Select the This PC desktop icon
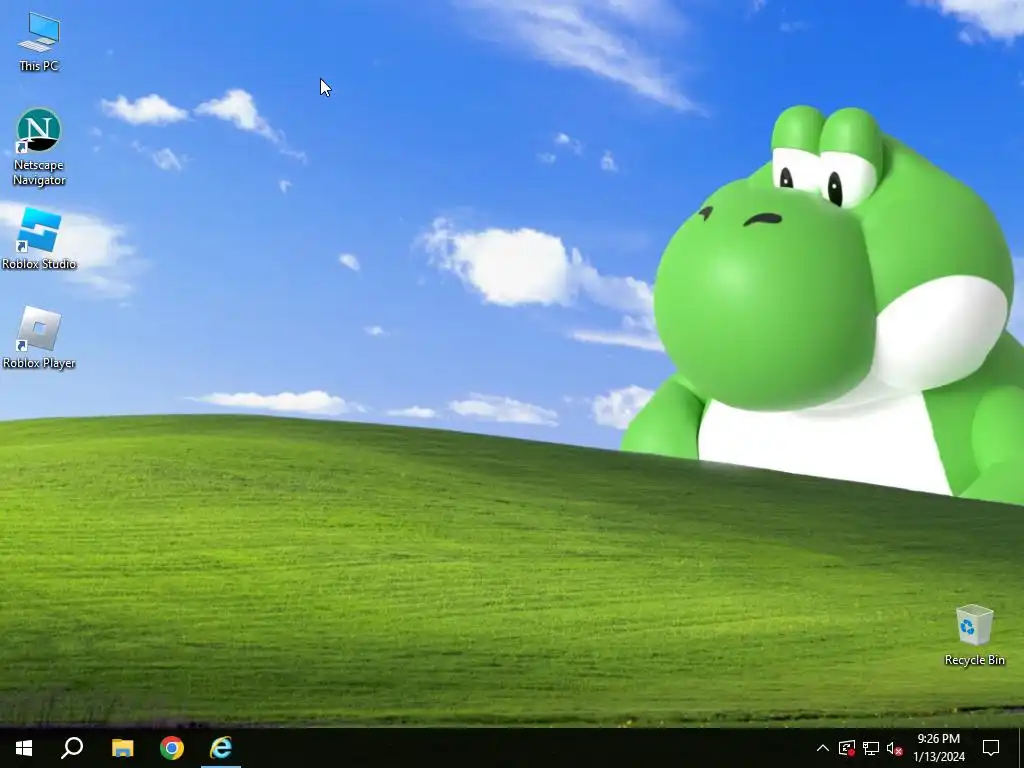The image size is (1024, 768). pos(39,42)
